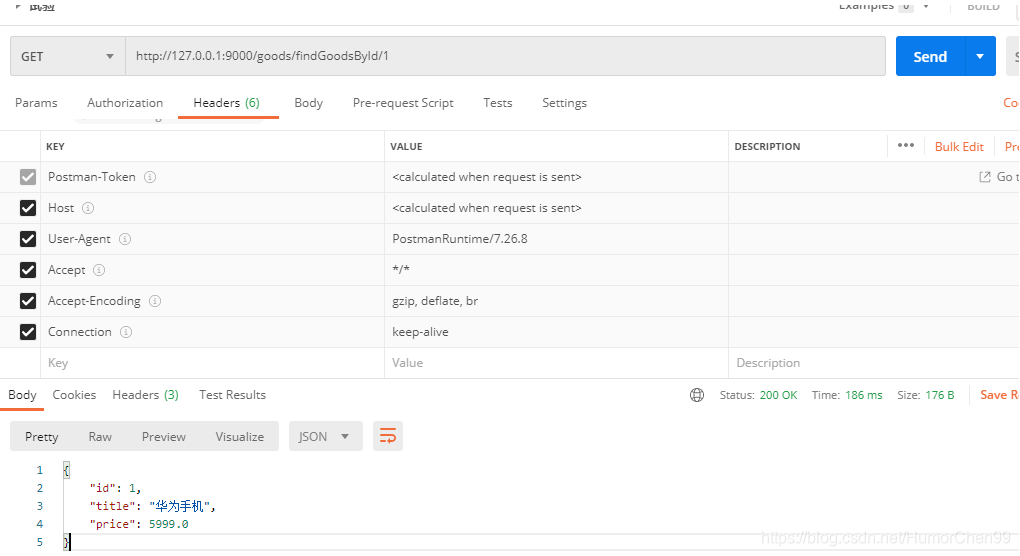Select the Pretty view mode
1020x556 pixels.
point(42,436)
